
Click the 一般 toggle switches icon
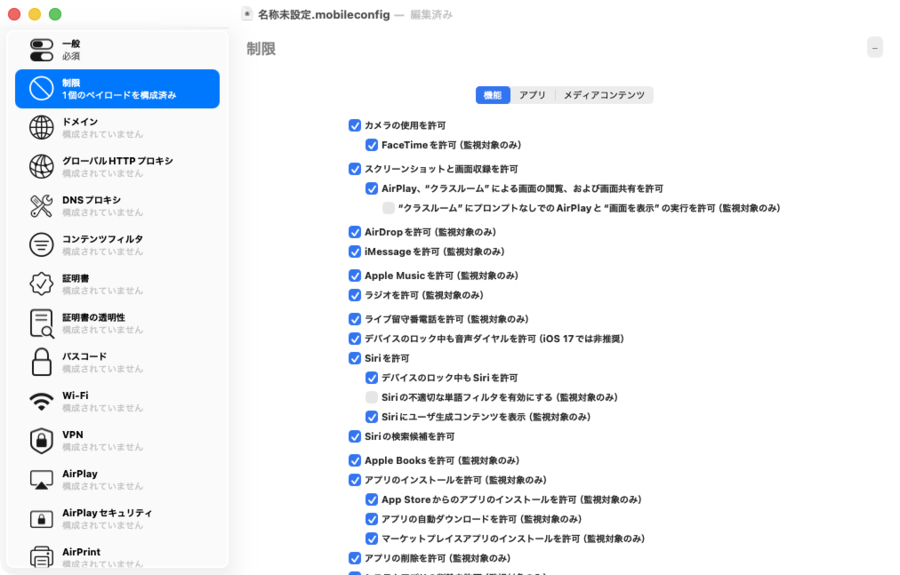tap(41, 50)
